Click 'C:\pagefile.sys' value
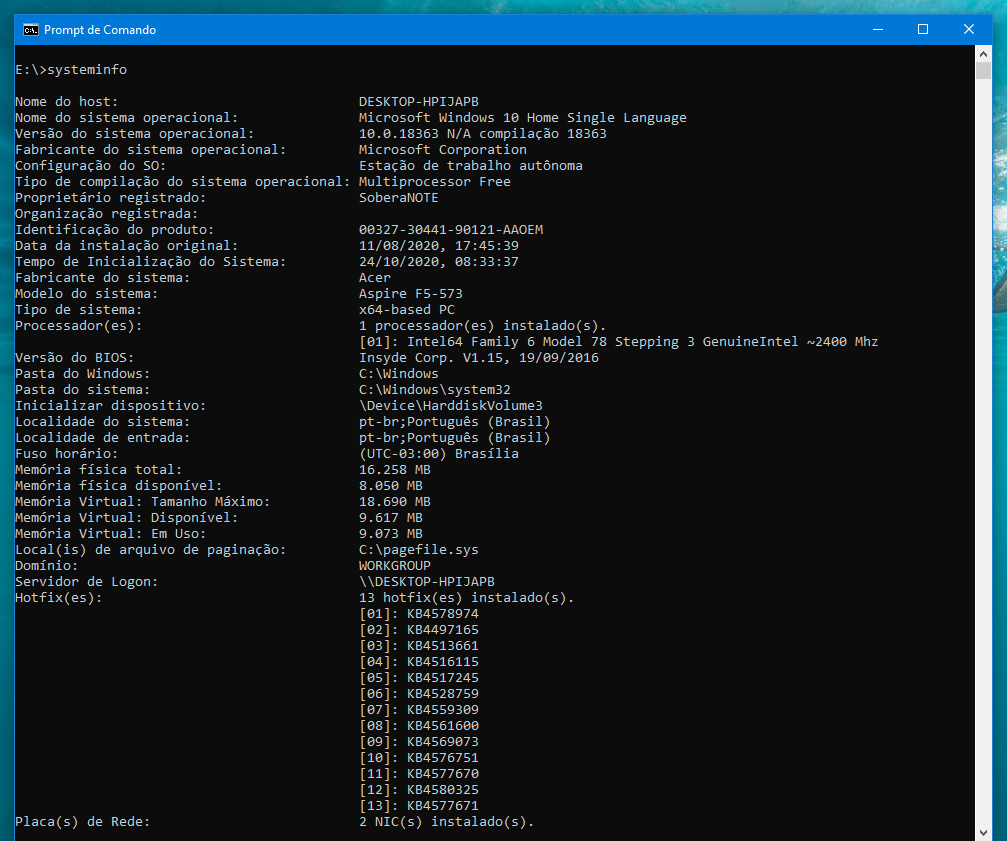This screenshot has width=1007, height=841. tap(419, 550)
